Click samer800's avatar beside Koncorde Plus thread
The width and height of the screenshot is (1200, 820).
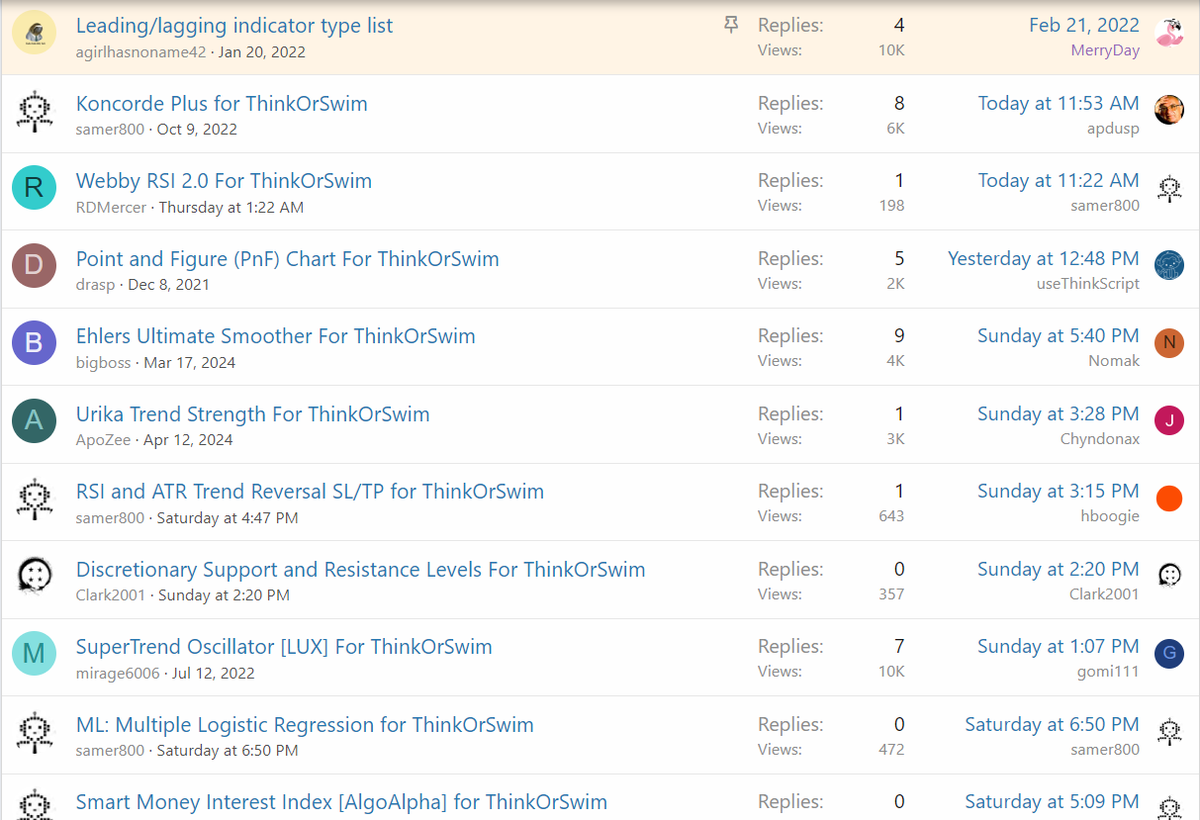34,110
